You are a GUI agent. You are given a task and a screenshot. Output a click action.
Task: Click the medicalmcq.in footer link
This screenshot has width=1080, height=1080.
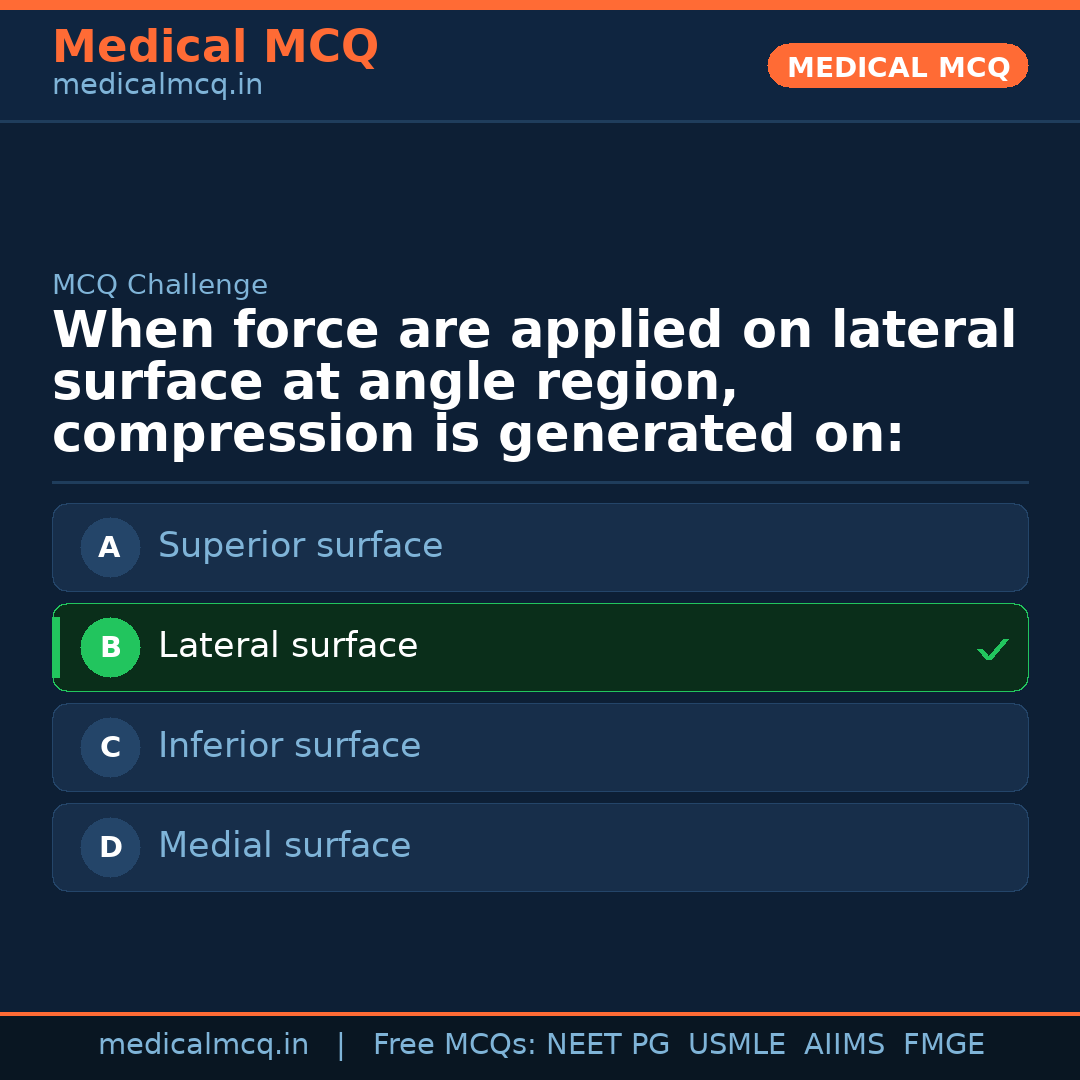(x=204, y=1043)
